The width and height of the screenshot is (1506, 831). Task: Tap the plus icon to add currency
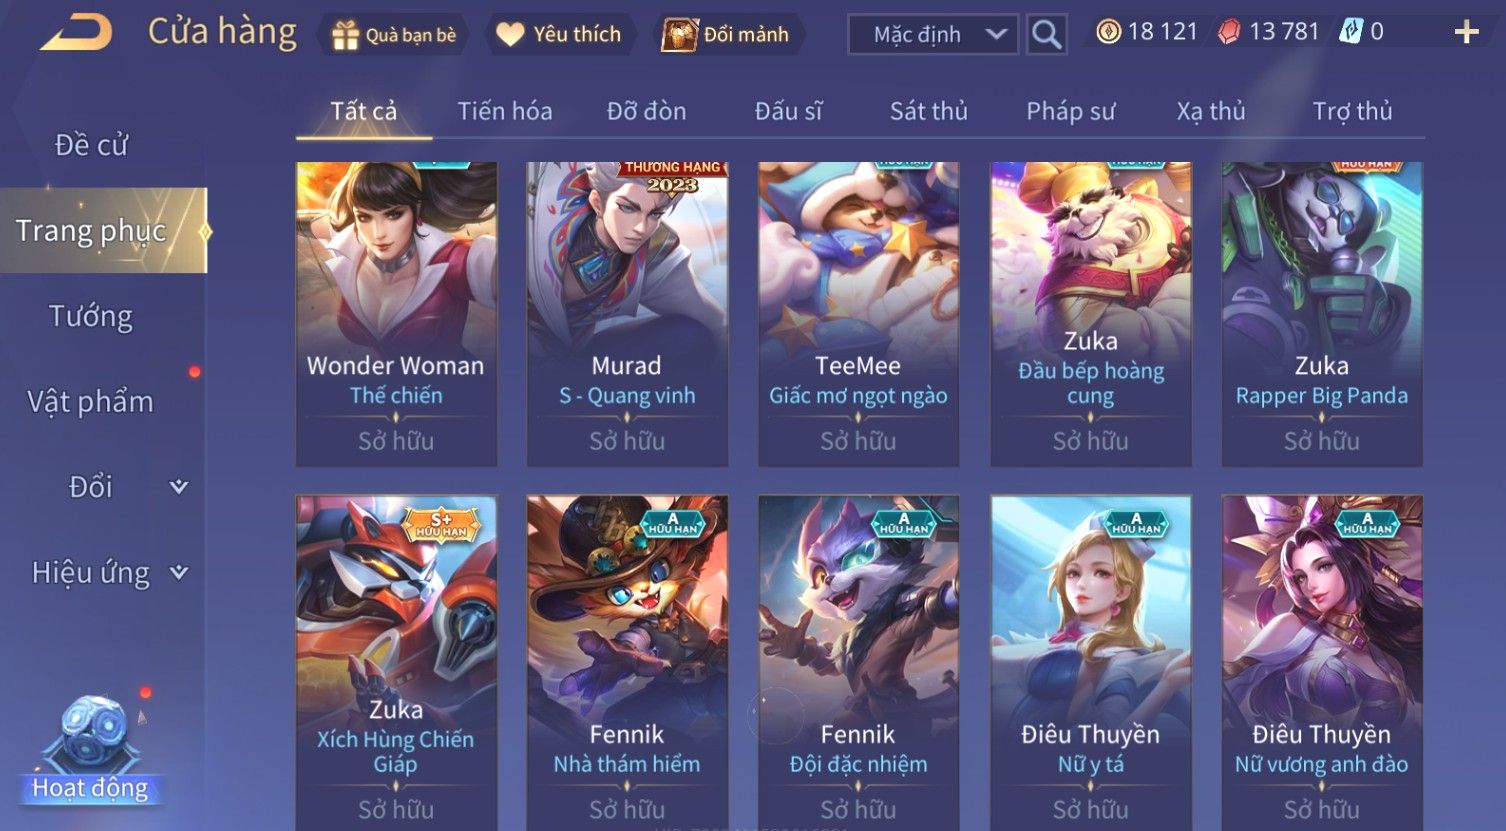1466,33
